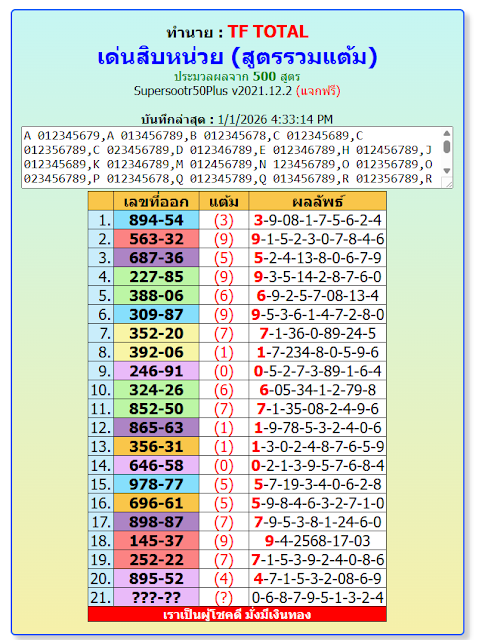The width and height of the screenshot is (482, 640).
Task: Select drawn number 865-63
Action: (156, 428)
